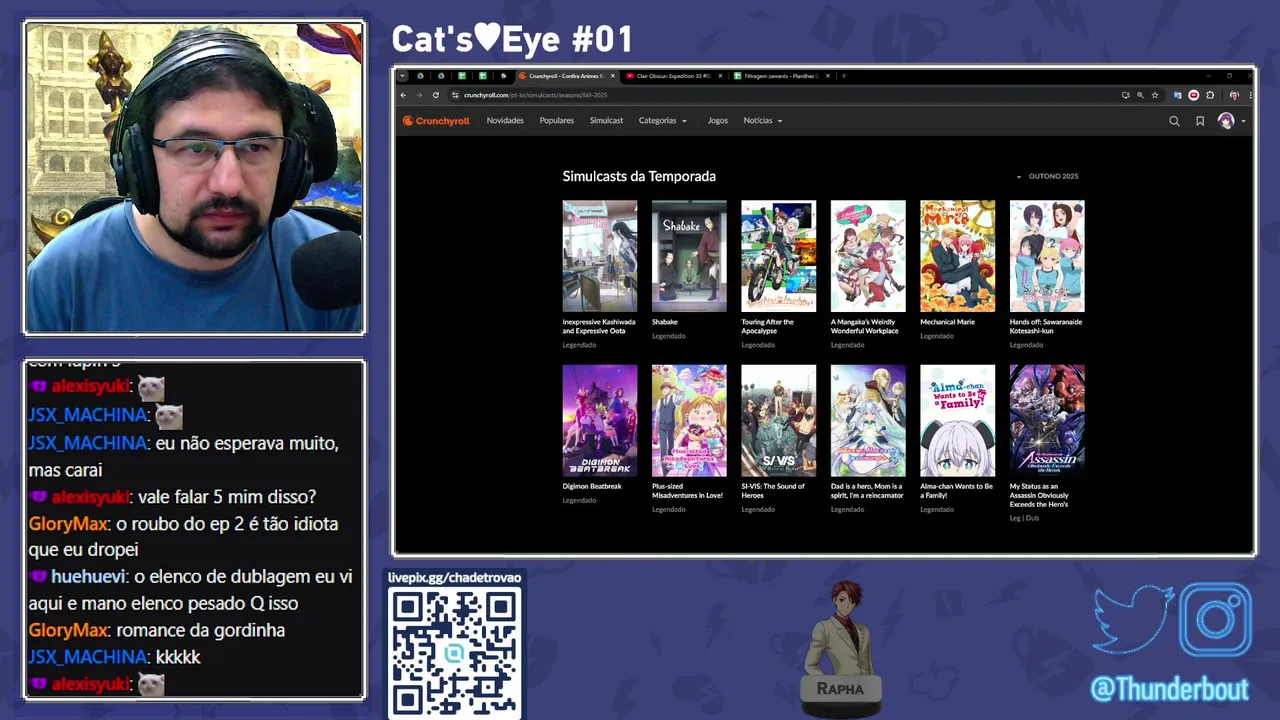Click the livepix QR code

(454, 653)
